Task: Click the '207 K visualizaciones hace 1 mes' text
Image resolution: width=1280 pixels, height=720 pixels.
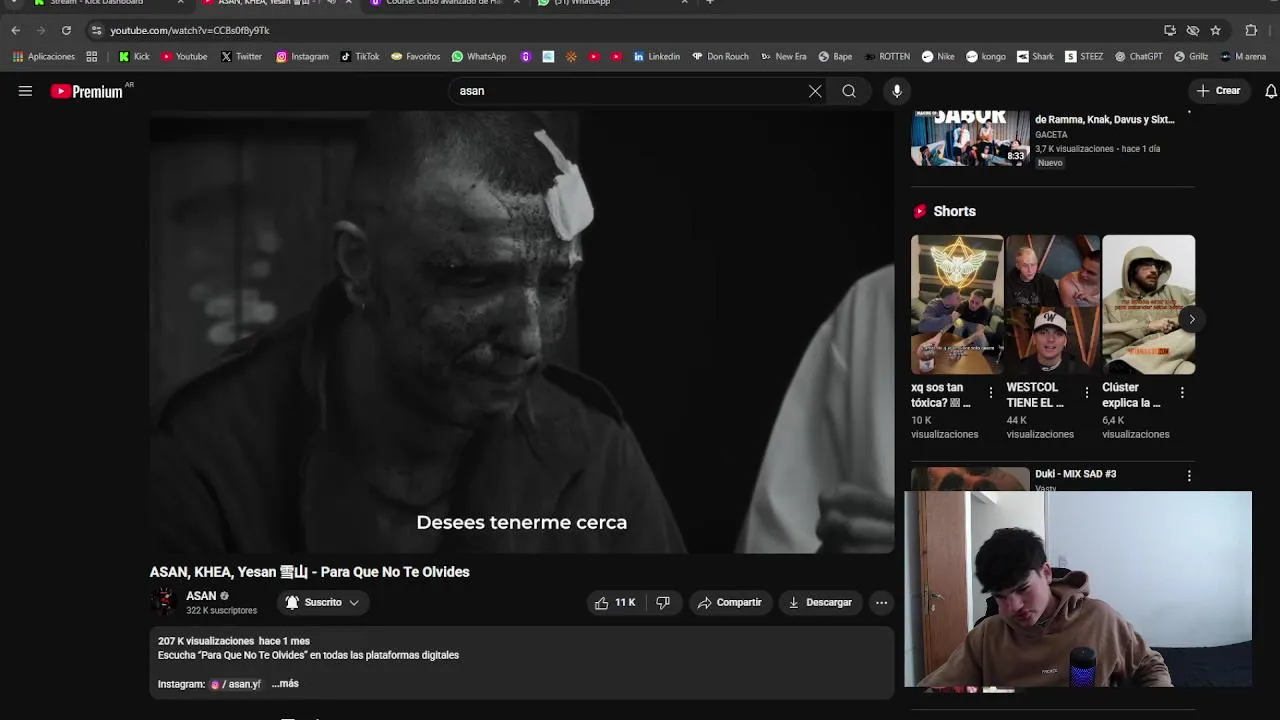Action: (x=234, y=641)
